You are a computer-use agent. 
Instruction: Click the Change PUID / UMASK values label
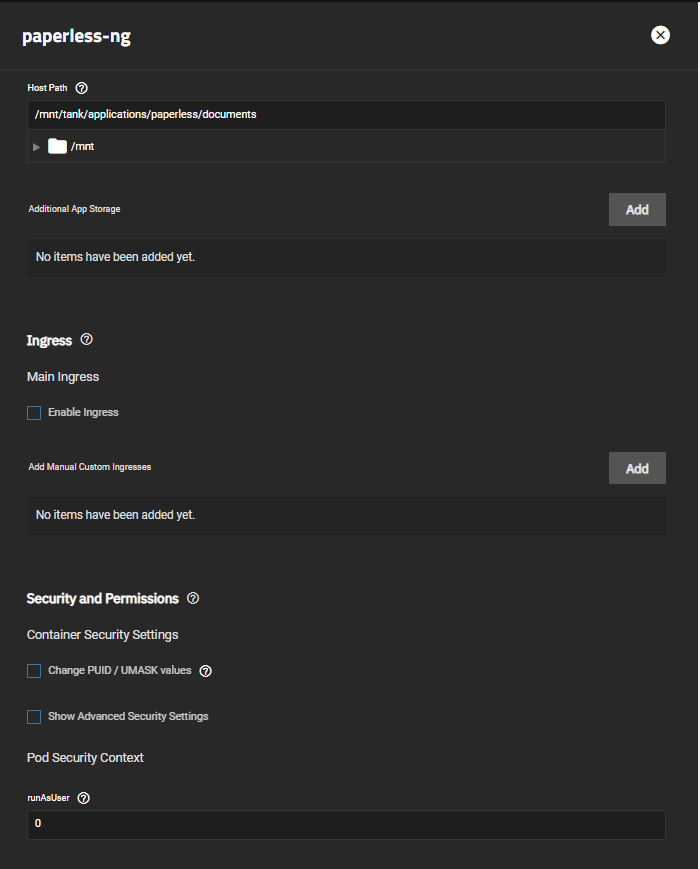pos(120,670)
